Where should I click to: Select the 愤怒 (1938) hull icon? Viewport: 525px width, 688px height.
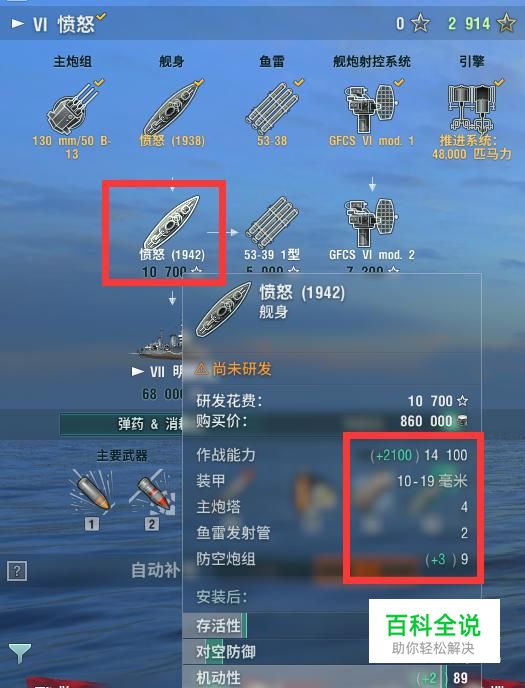[x=172, y=108]
